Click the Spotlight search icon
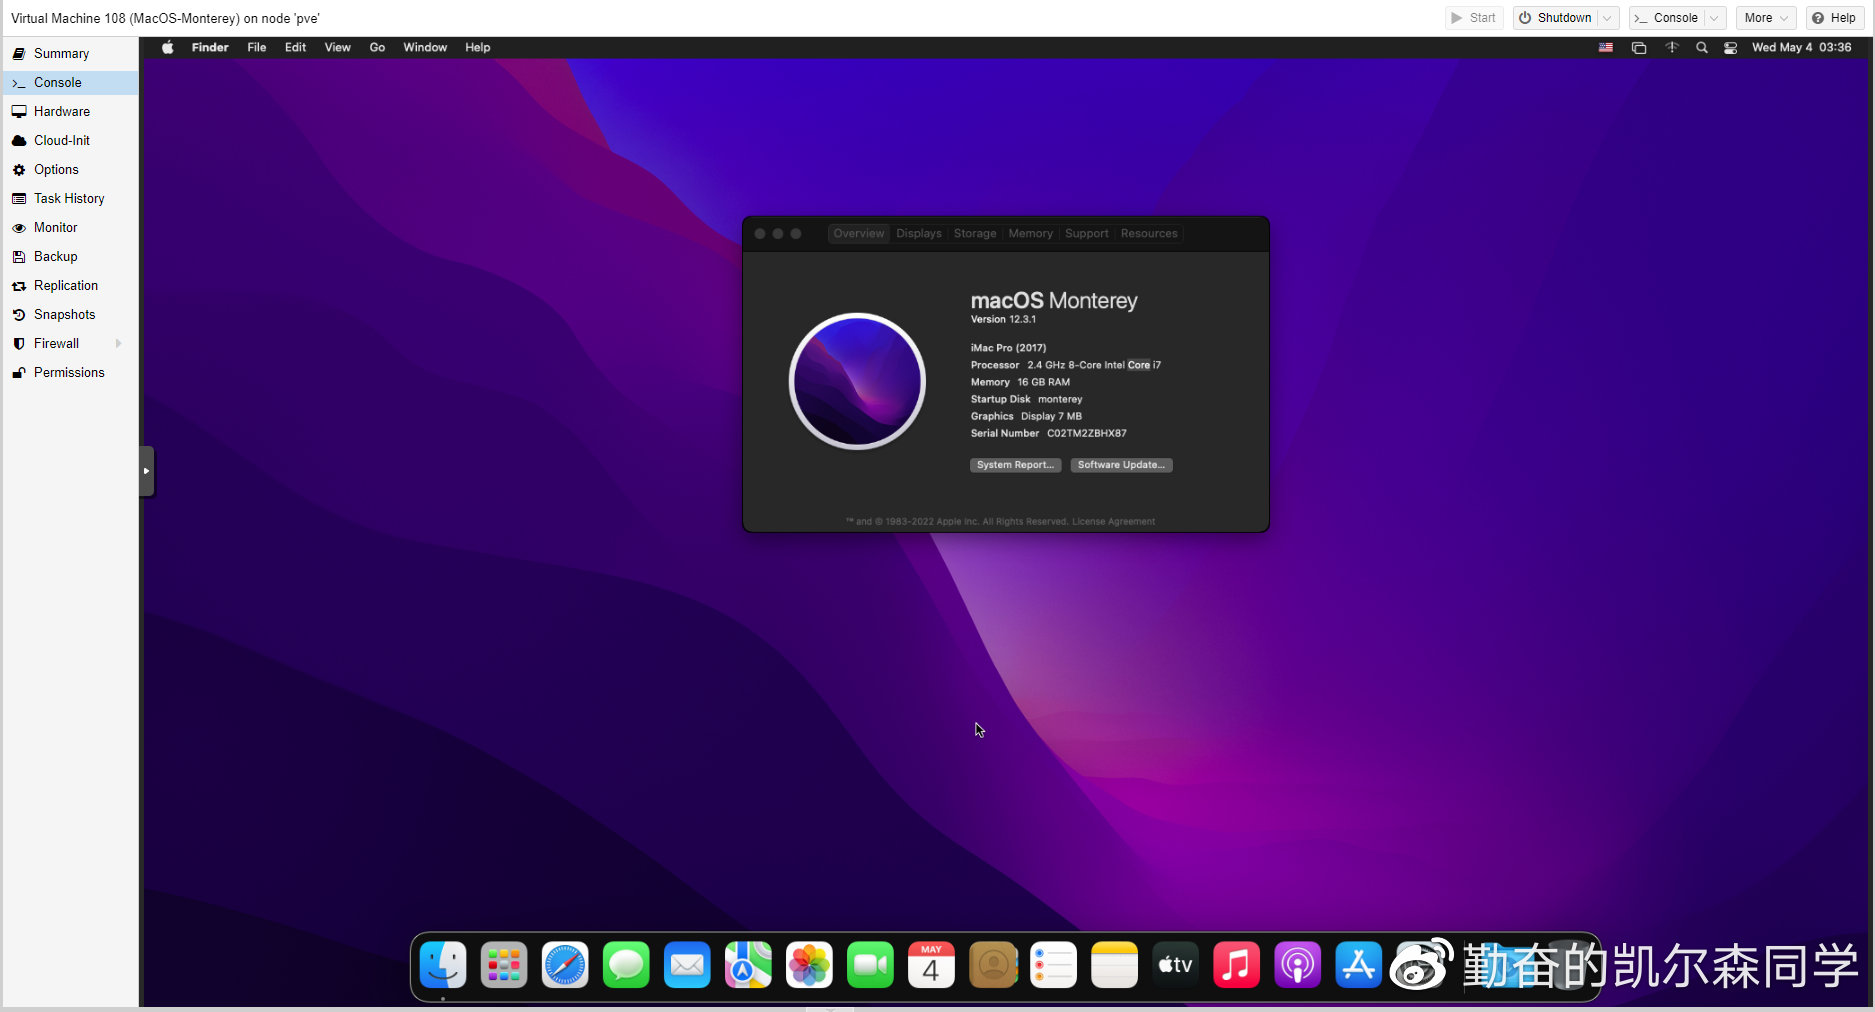Viewport: 1875px width, 1012px height. pyautogui.click(x=1701, y=47)
